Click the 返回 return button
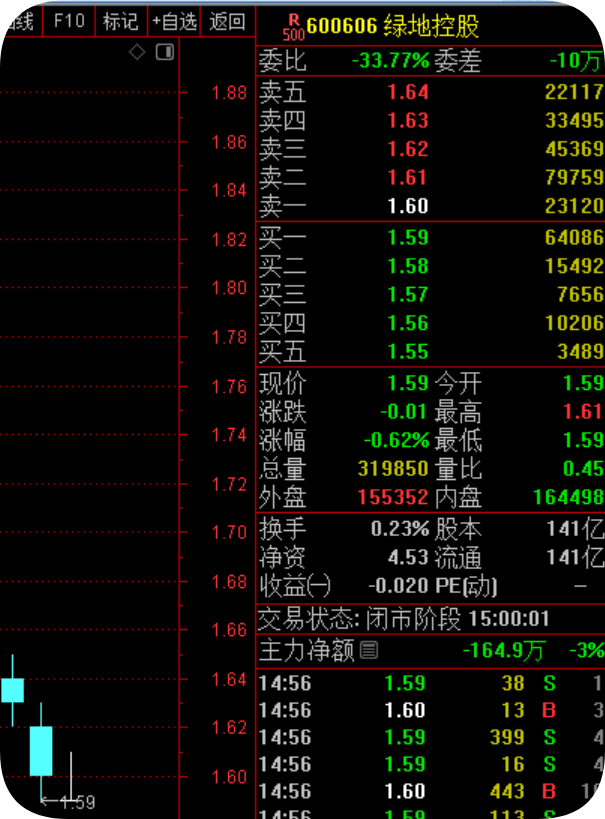 click(x=228, y=21)
